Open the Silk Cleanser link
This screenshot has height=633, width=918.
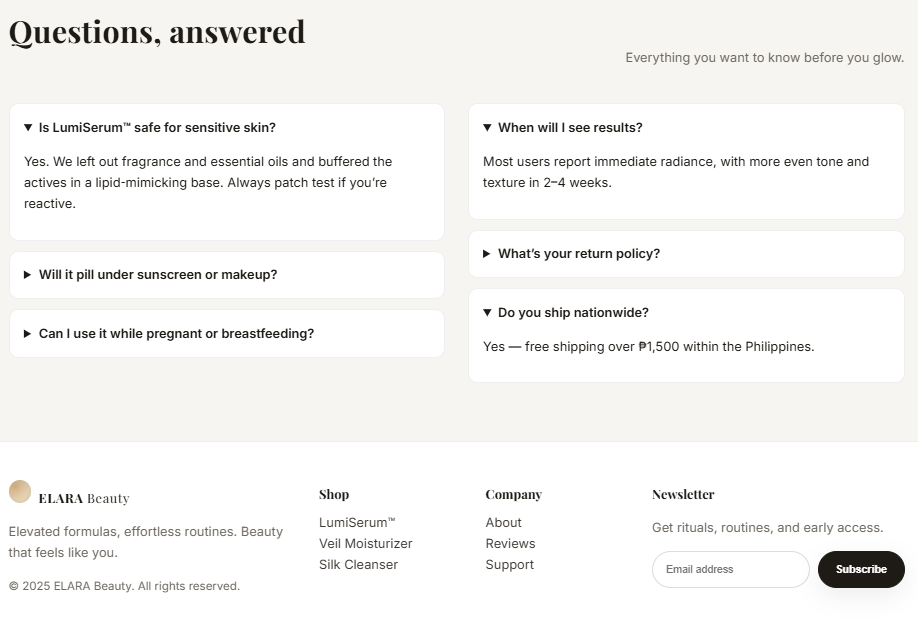point(358,565)
